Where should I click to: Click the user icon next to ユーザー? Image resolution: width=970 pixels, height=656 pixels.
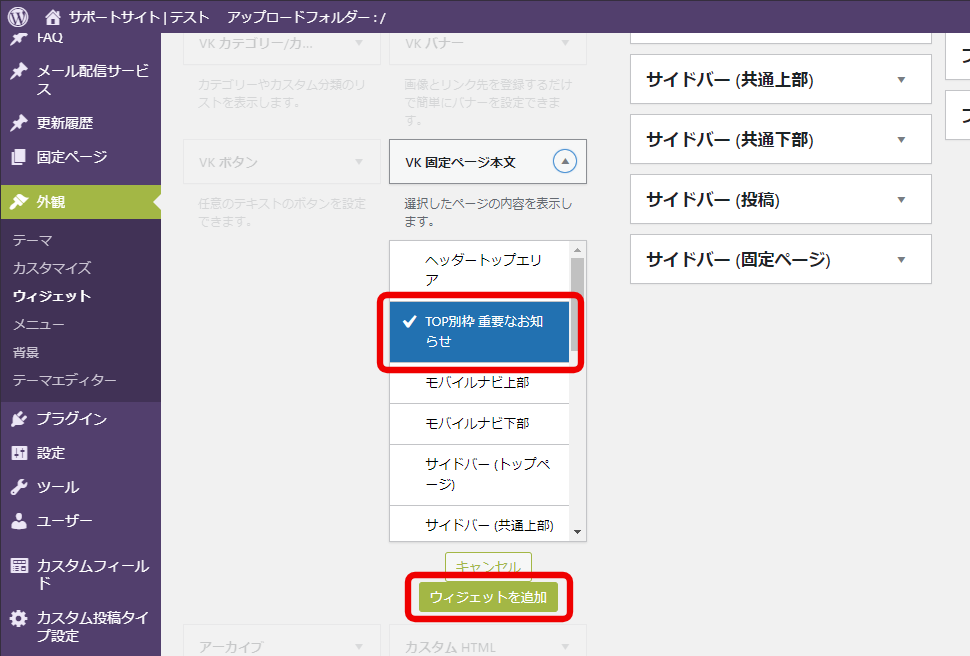[19, 521]
